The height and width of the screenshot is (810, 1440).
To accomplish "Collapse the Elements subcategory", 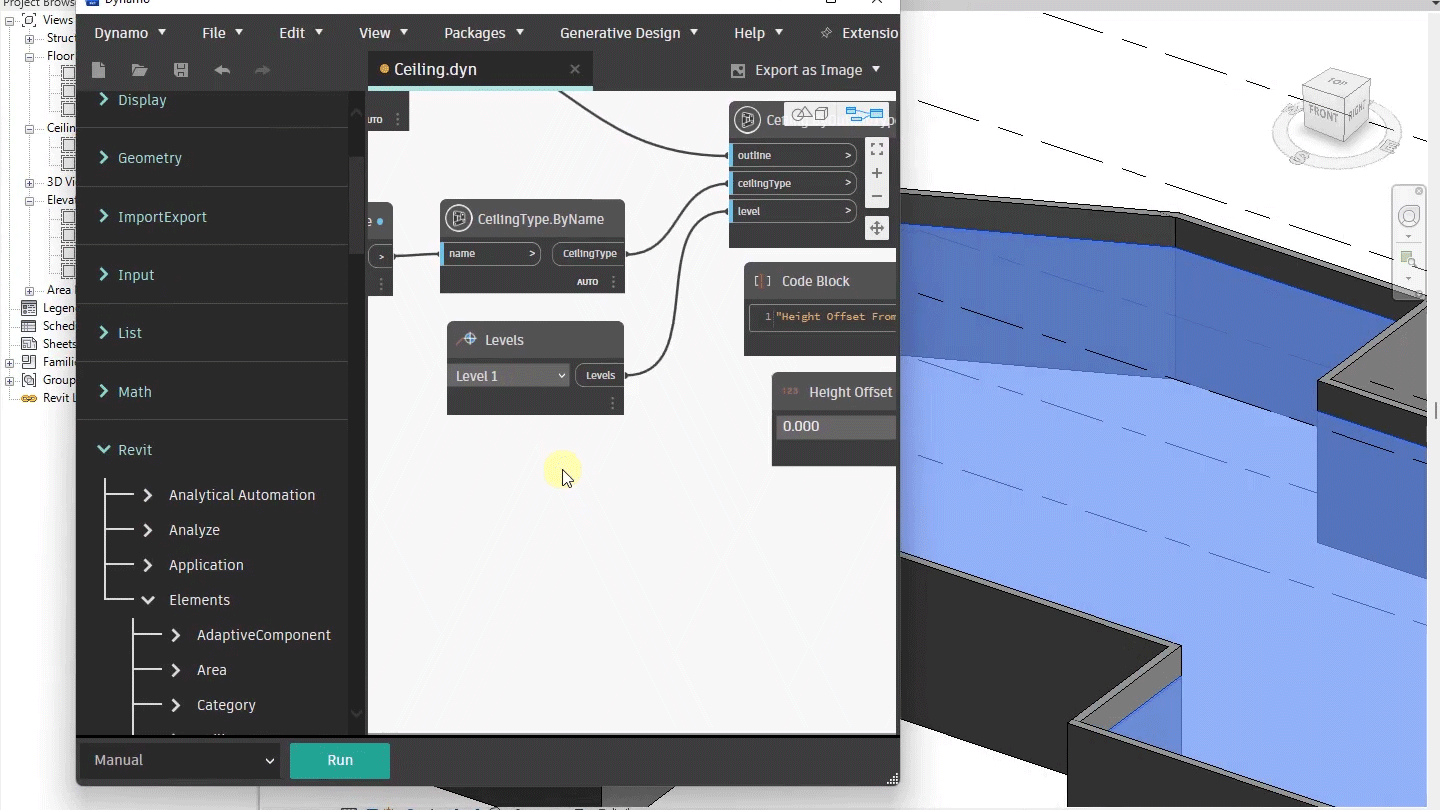I will [x=148, y=600].
